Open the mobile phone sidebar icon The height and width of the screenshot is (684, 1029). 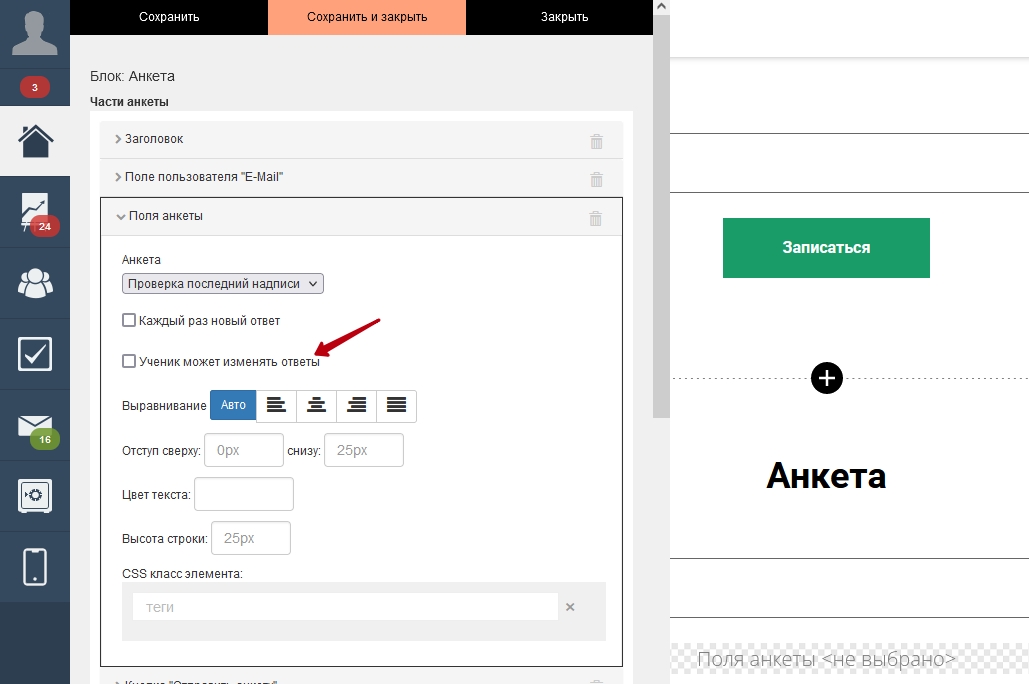click(x=35, y=566)
